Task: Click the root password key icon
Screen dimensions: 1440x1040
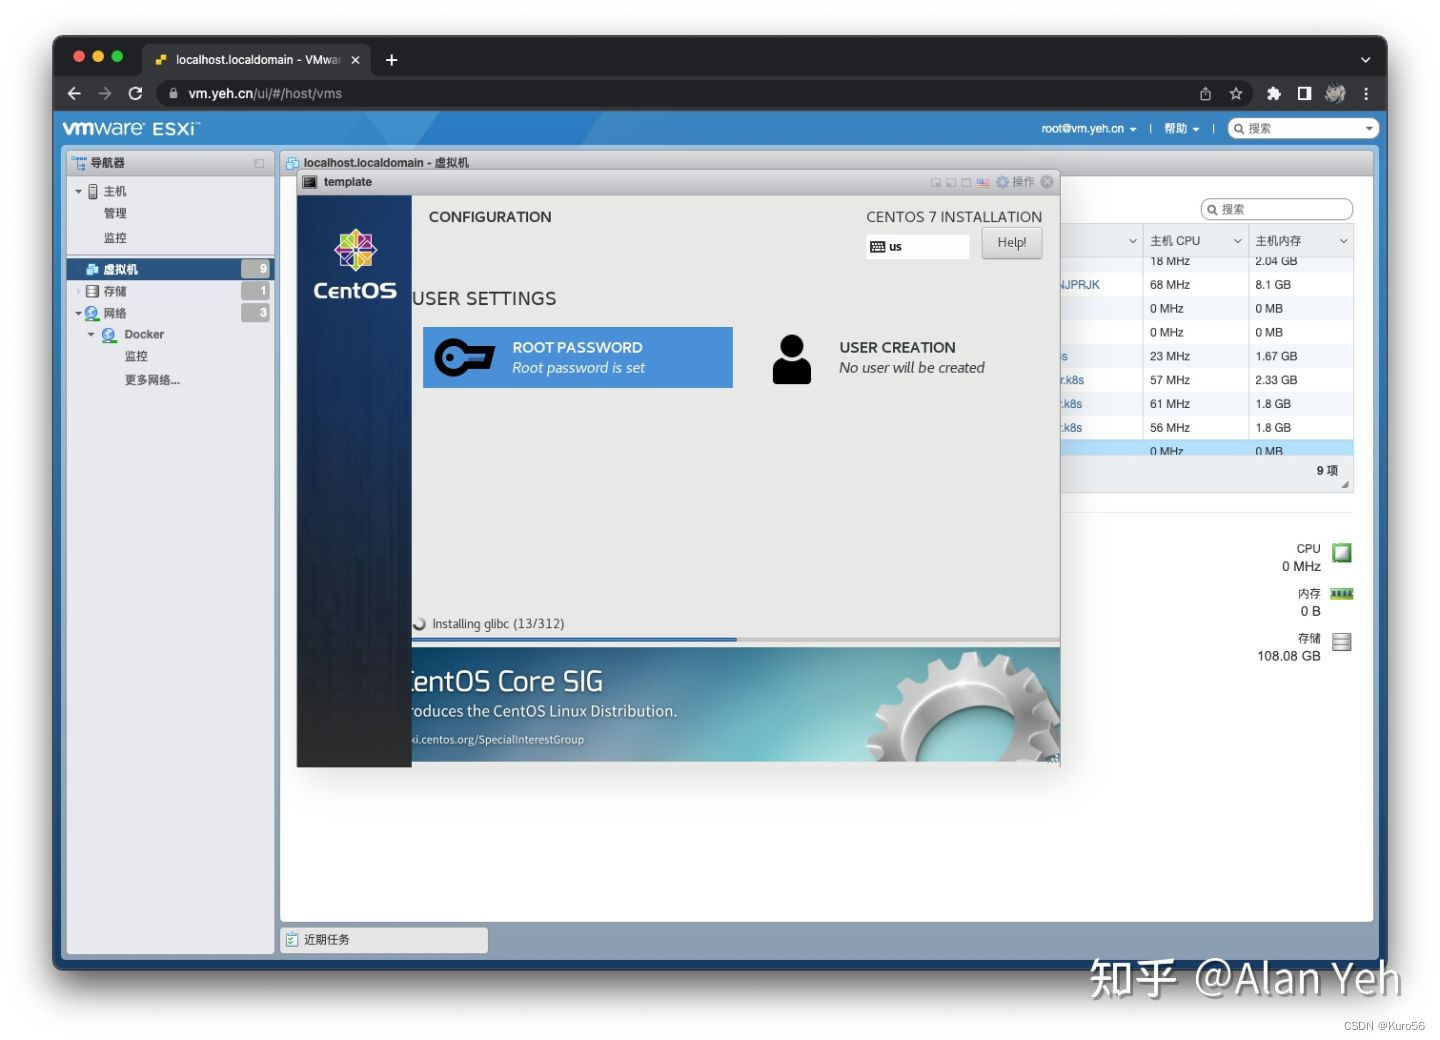Action: (464, 357)
